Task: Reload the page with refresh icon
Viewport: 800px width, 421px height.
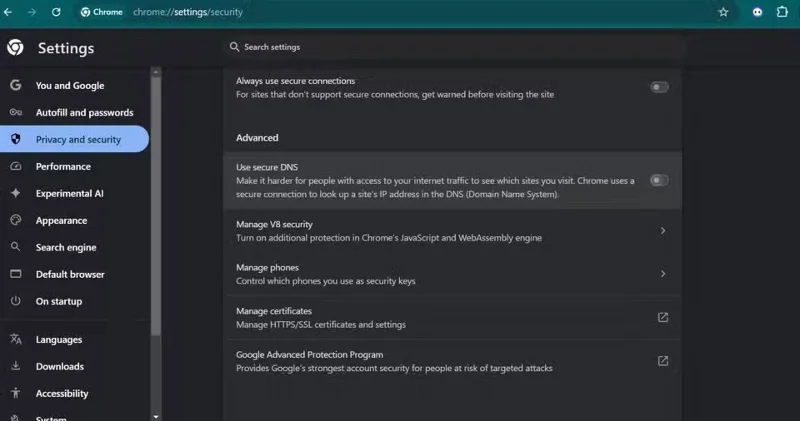Action: point(56,12)
